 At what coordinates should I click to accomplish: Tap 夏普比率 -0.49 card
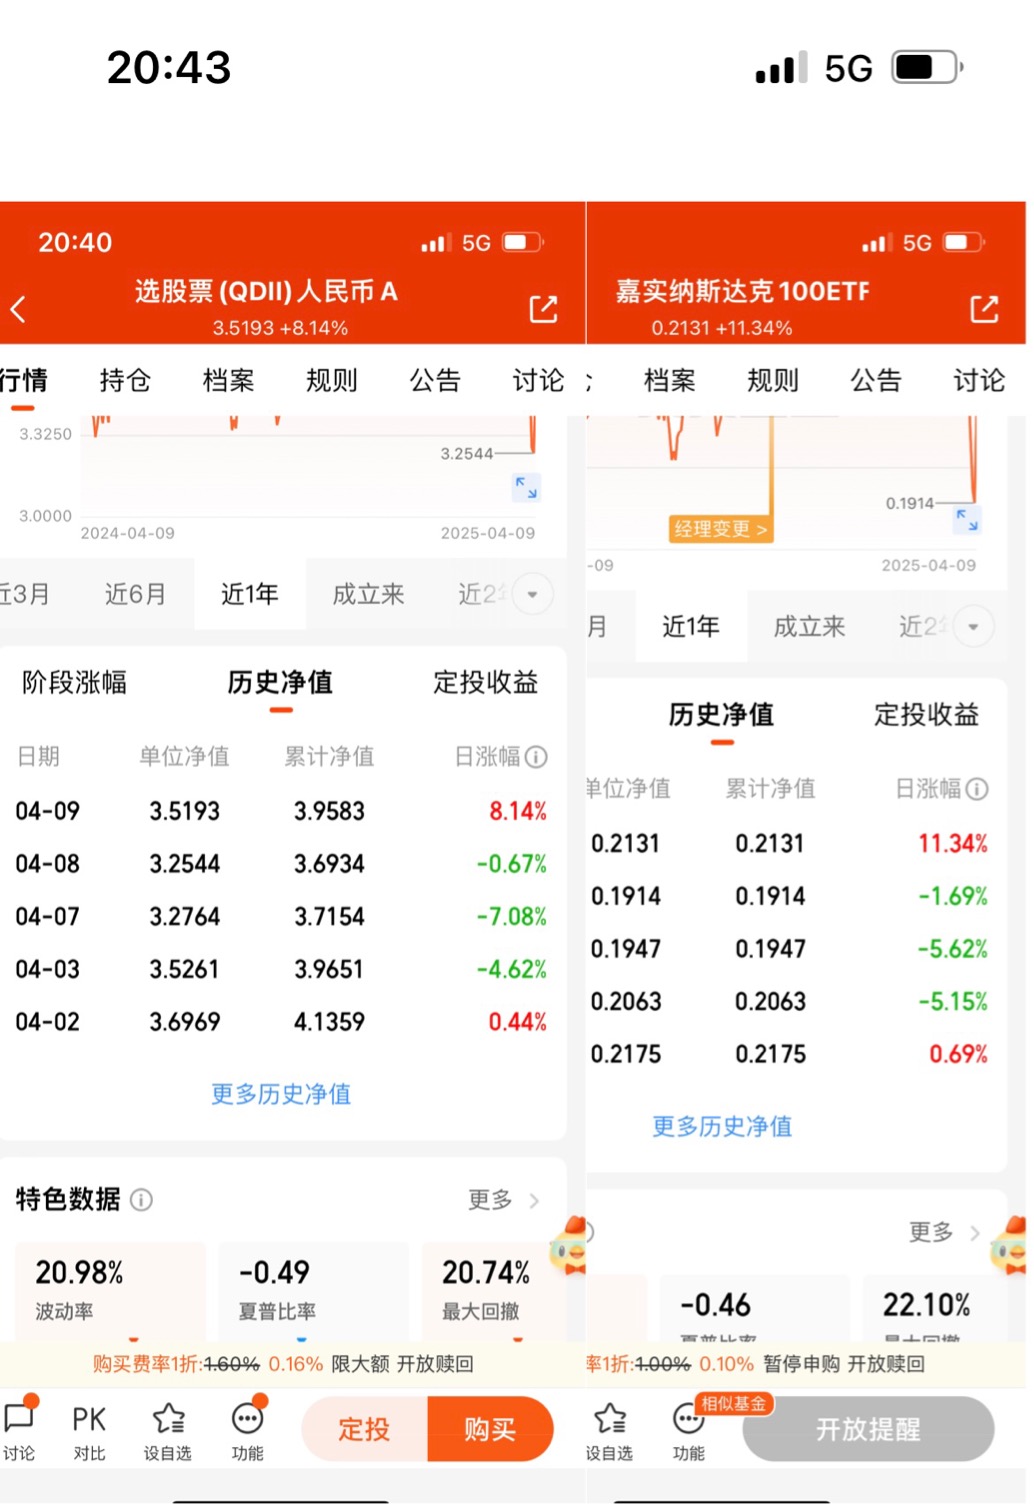[x=313, y=1290]
